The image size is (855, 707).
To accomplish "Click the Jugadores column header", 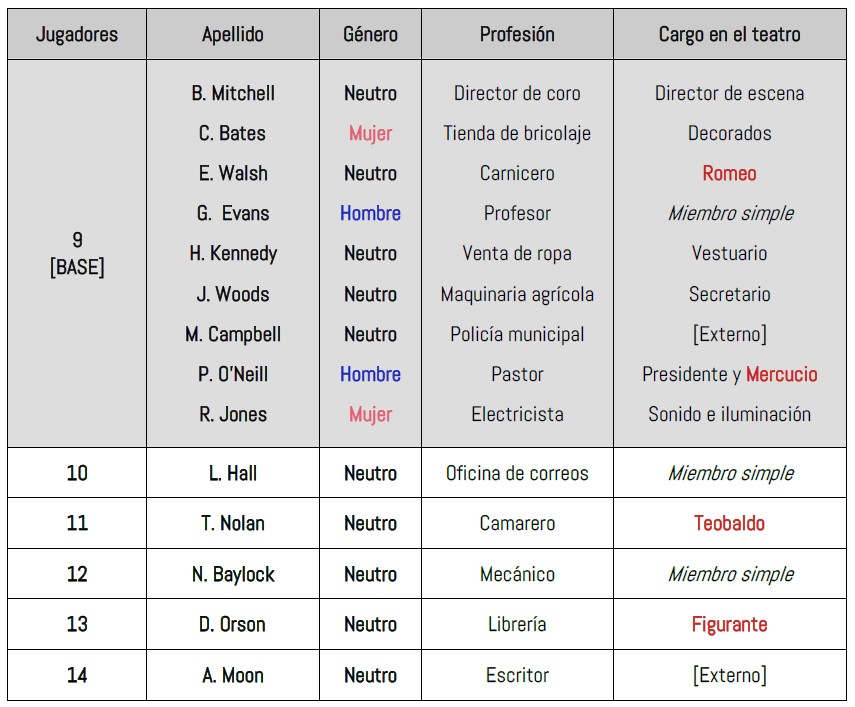I will pos(77,34).
